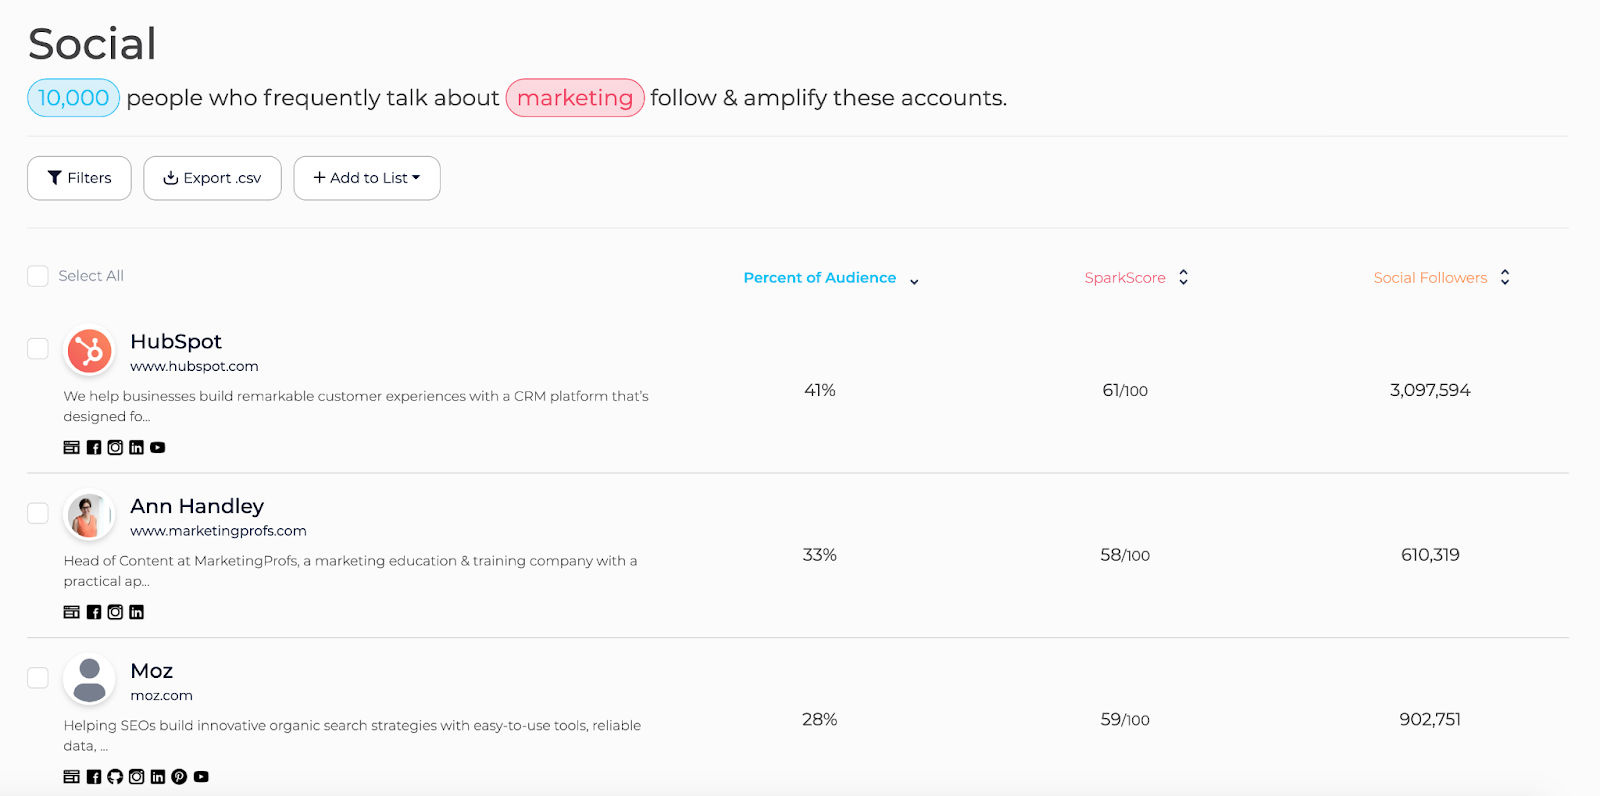The height and width of the screenshot is (796, 1600).
Task: Open the Filters panel
Action: click(x=79, y=178)
